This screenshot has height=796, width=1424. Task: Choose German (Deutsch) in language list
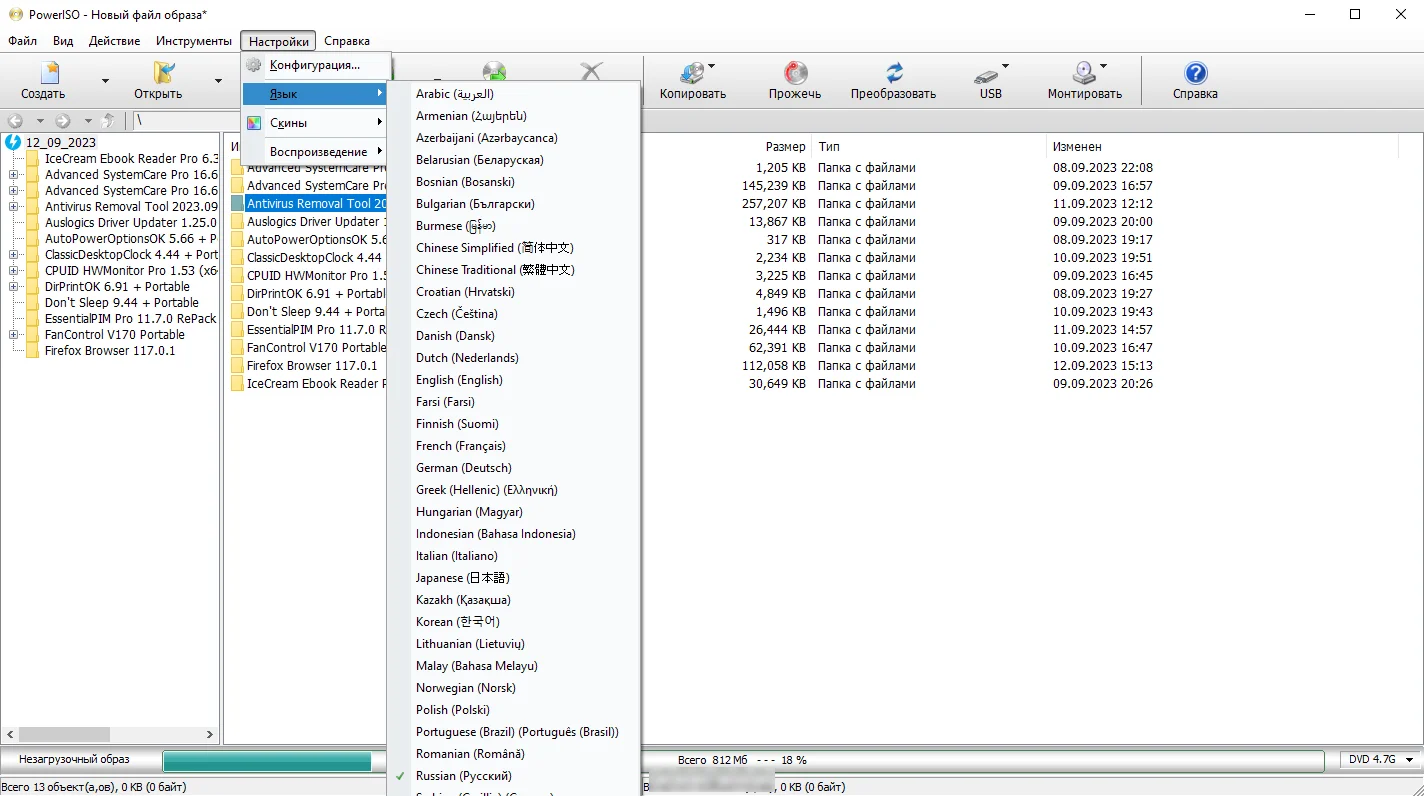pos(463,468)
